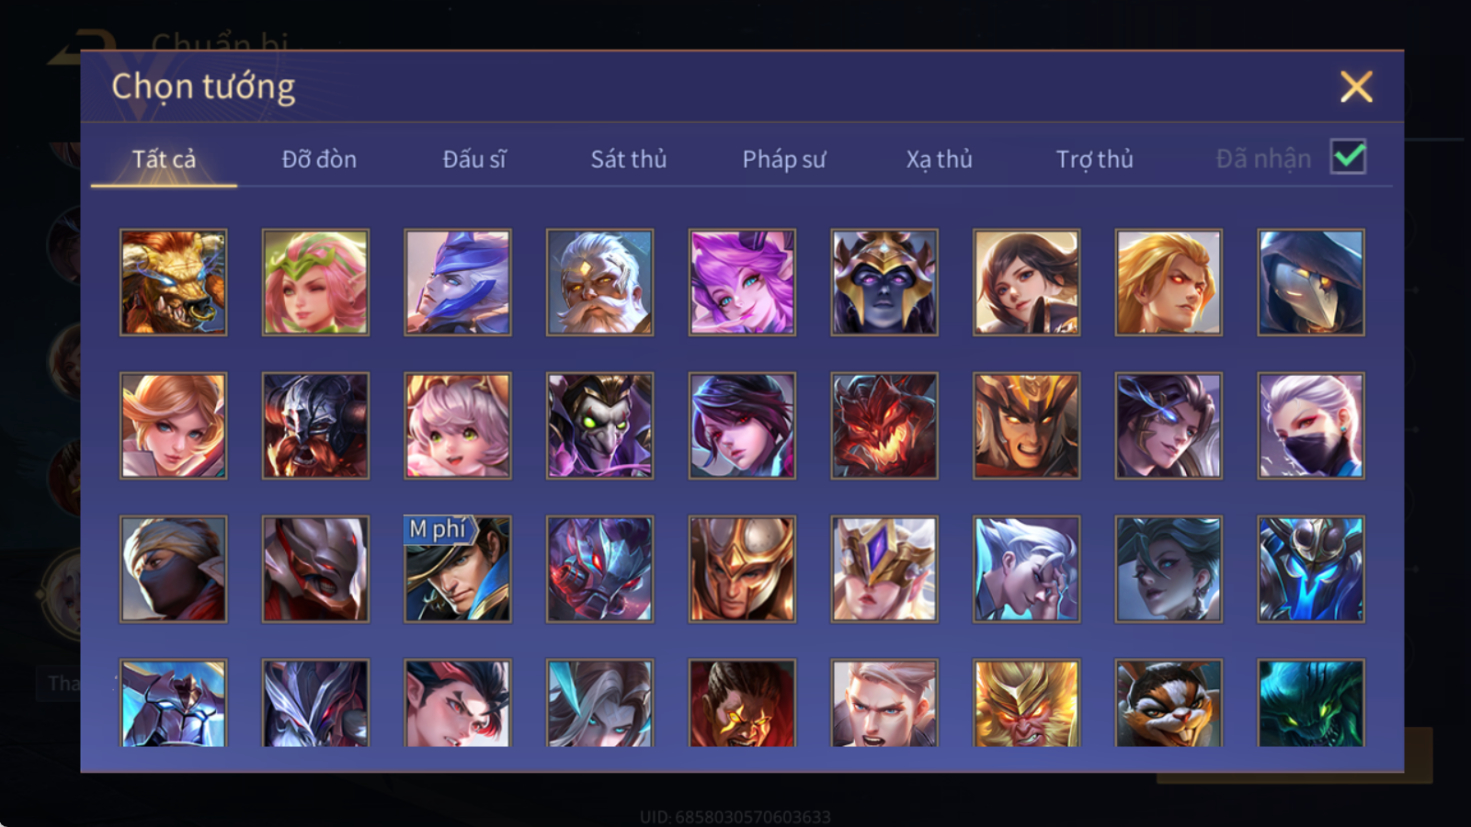Pick the raccoon hero portrait

[1168, 703]
